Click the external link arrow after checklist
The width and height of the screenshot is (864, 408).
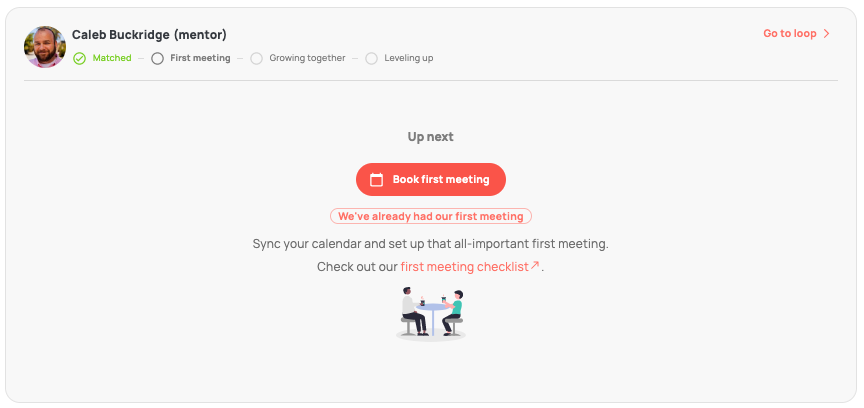pos(534,265)
